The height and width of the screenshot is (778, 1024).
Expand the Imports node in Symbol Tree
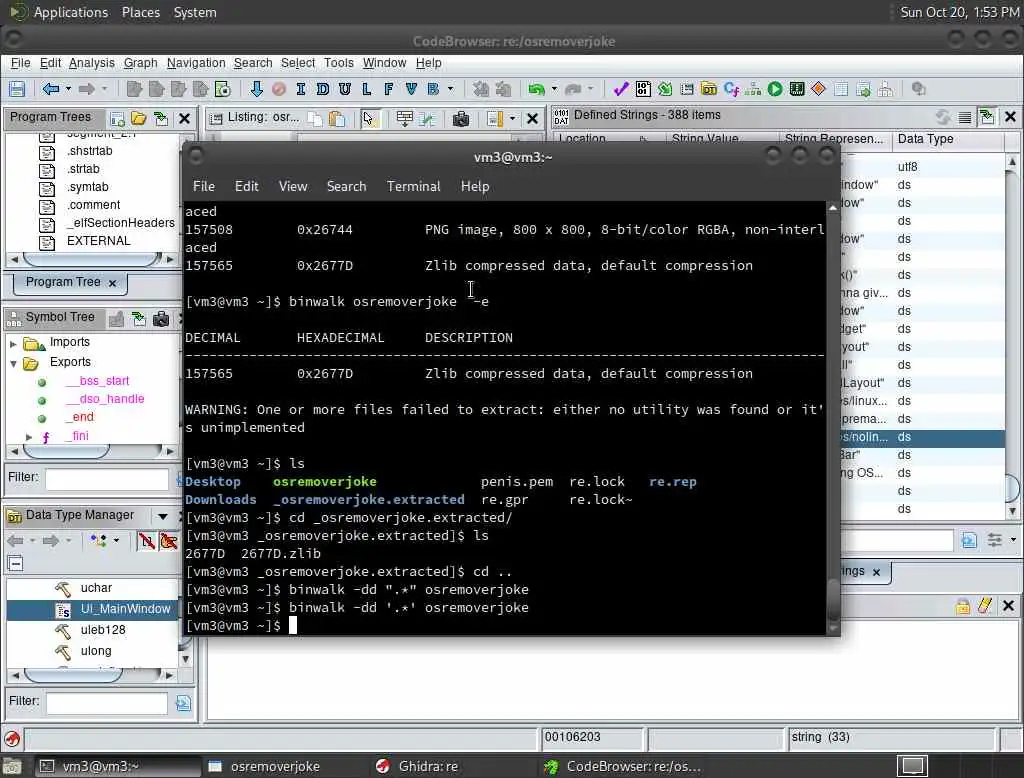13,343
